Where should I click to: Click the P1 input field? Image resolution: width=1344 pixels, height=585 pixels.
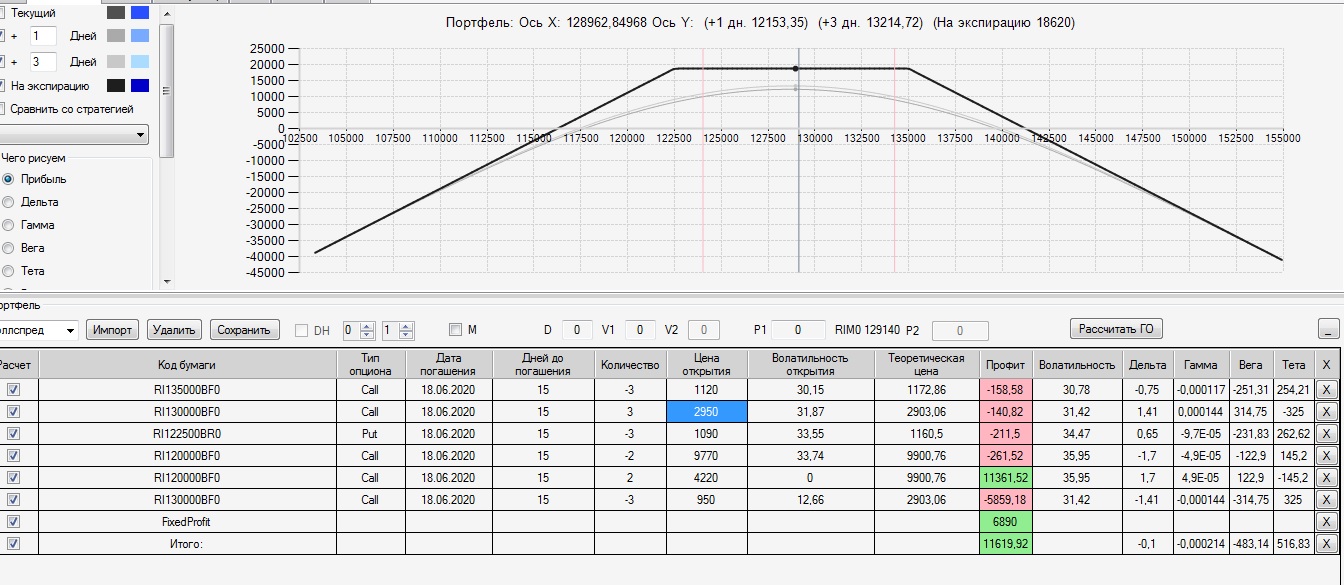[x=798, y=329]
